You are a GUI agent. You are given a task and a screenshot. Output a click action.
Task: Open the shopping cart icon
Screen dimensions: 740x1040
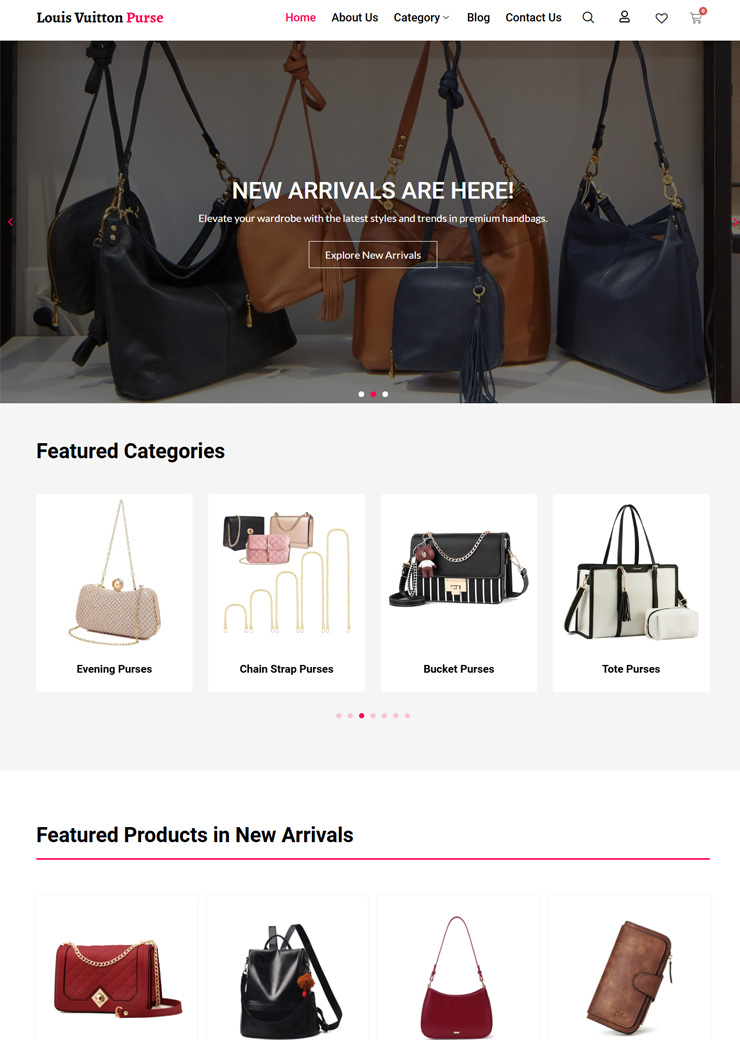click(697, 17)
